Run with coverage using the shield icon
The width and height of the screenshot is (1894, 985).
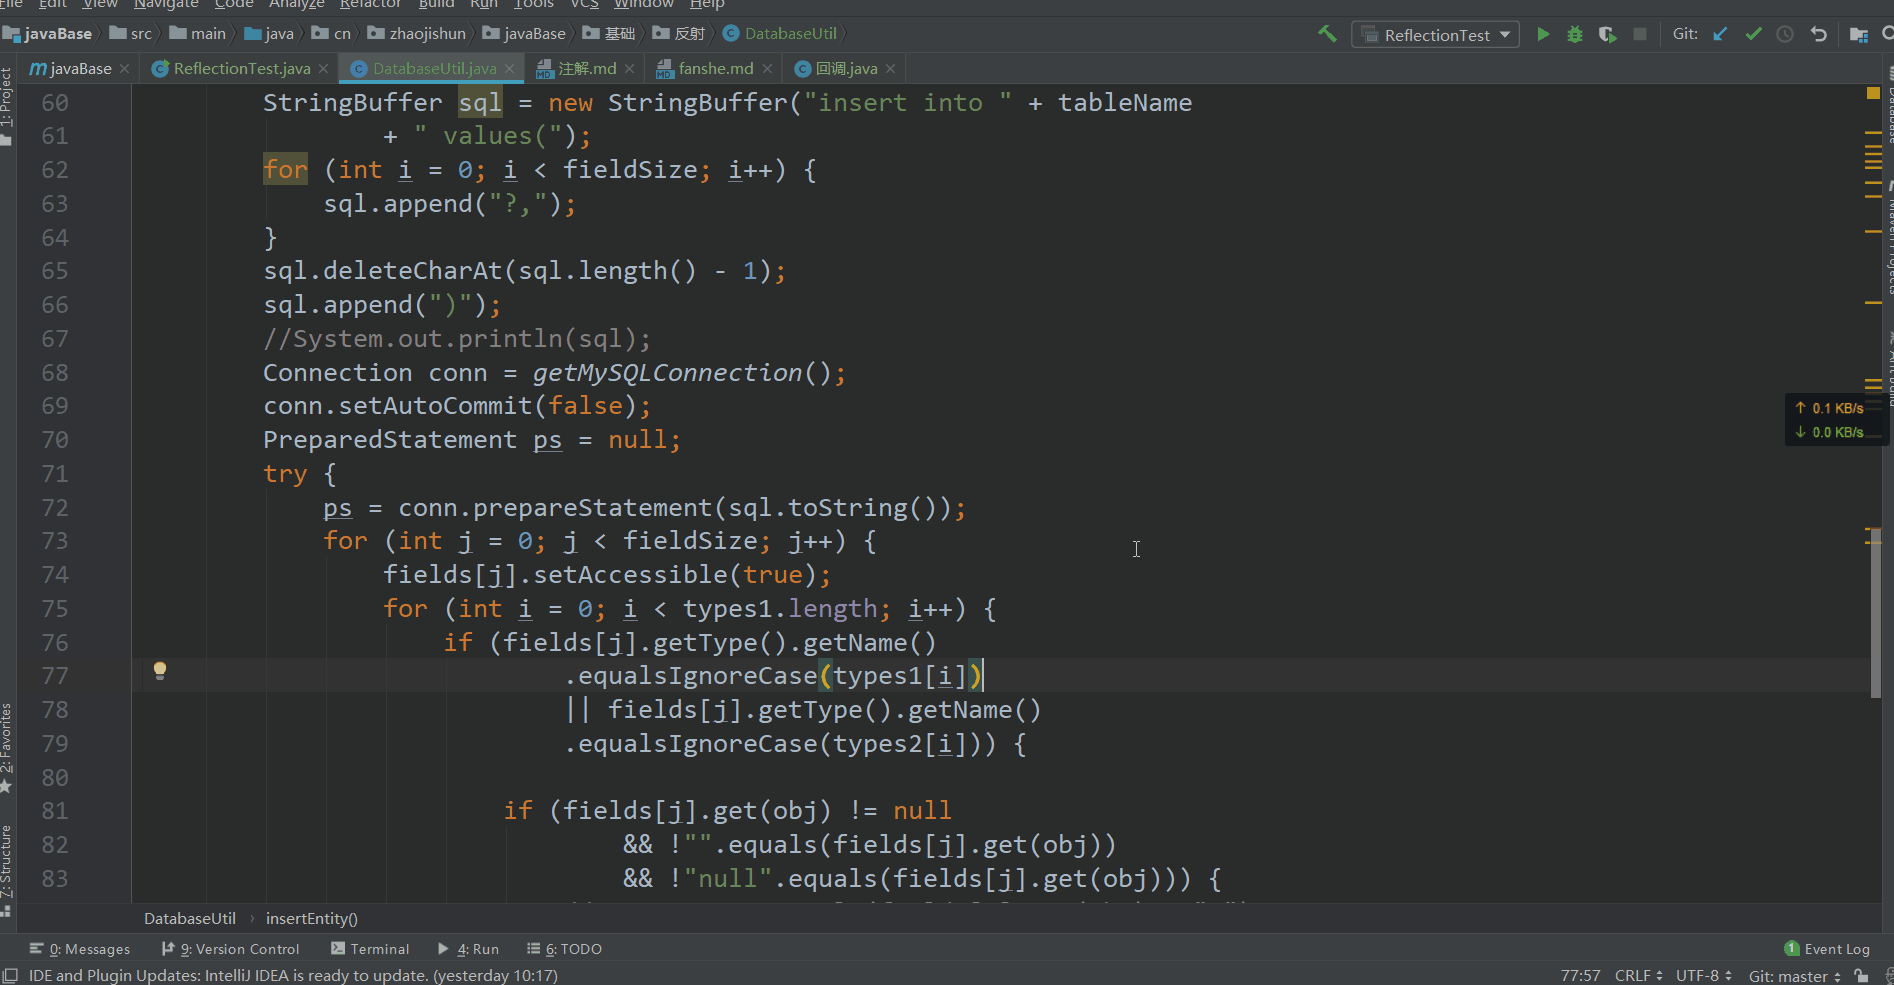pyautogui.click(x=1607, y=35)
